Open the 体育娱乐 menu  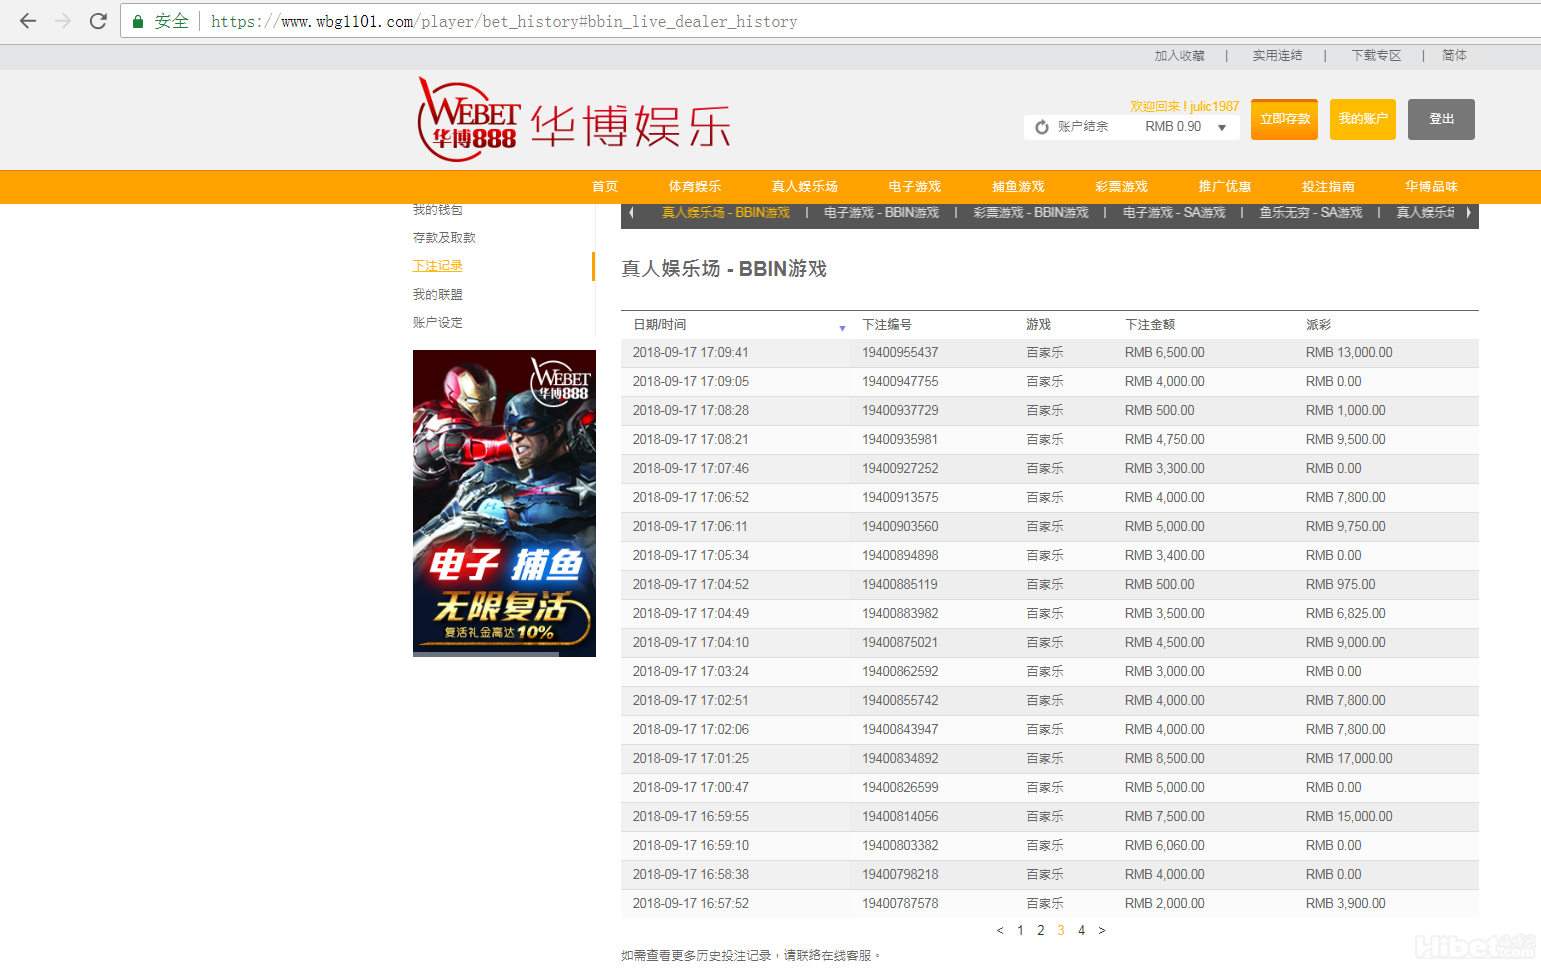point(694,187)
